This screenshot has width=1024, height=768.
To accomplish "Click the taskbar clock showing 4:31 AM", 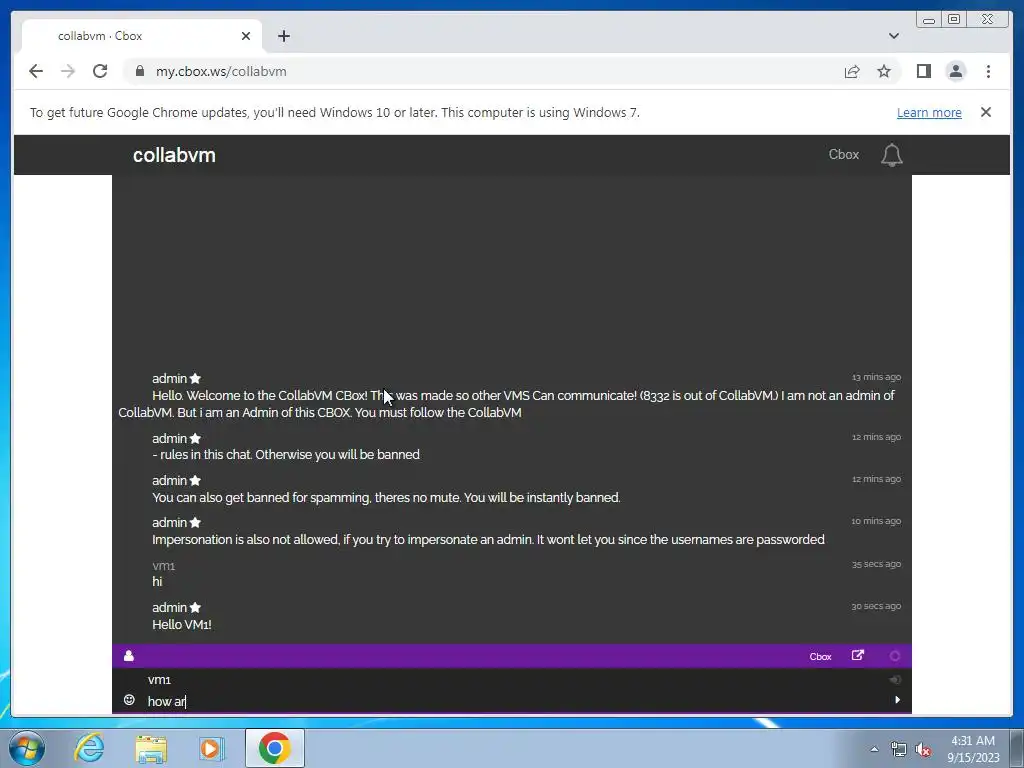I will (973, 748).
